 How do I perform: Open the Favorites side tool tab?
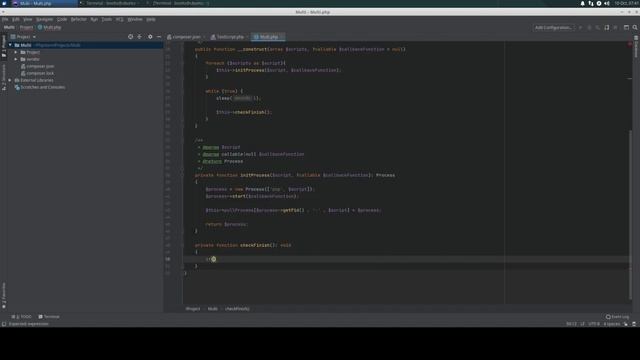click(4, 296)
